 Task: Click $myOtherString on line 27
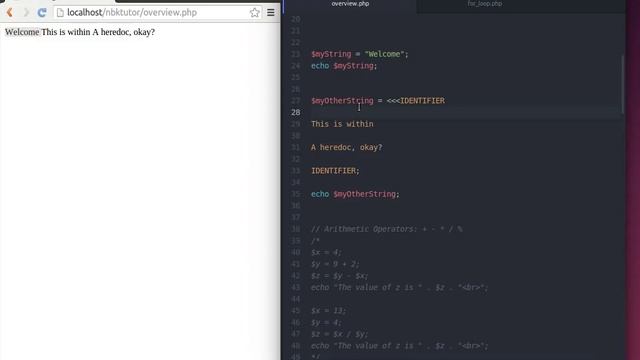(342, 100)
